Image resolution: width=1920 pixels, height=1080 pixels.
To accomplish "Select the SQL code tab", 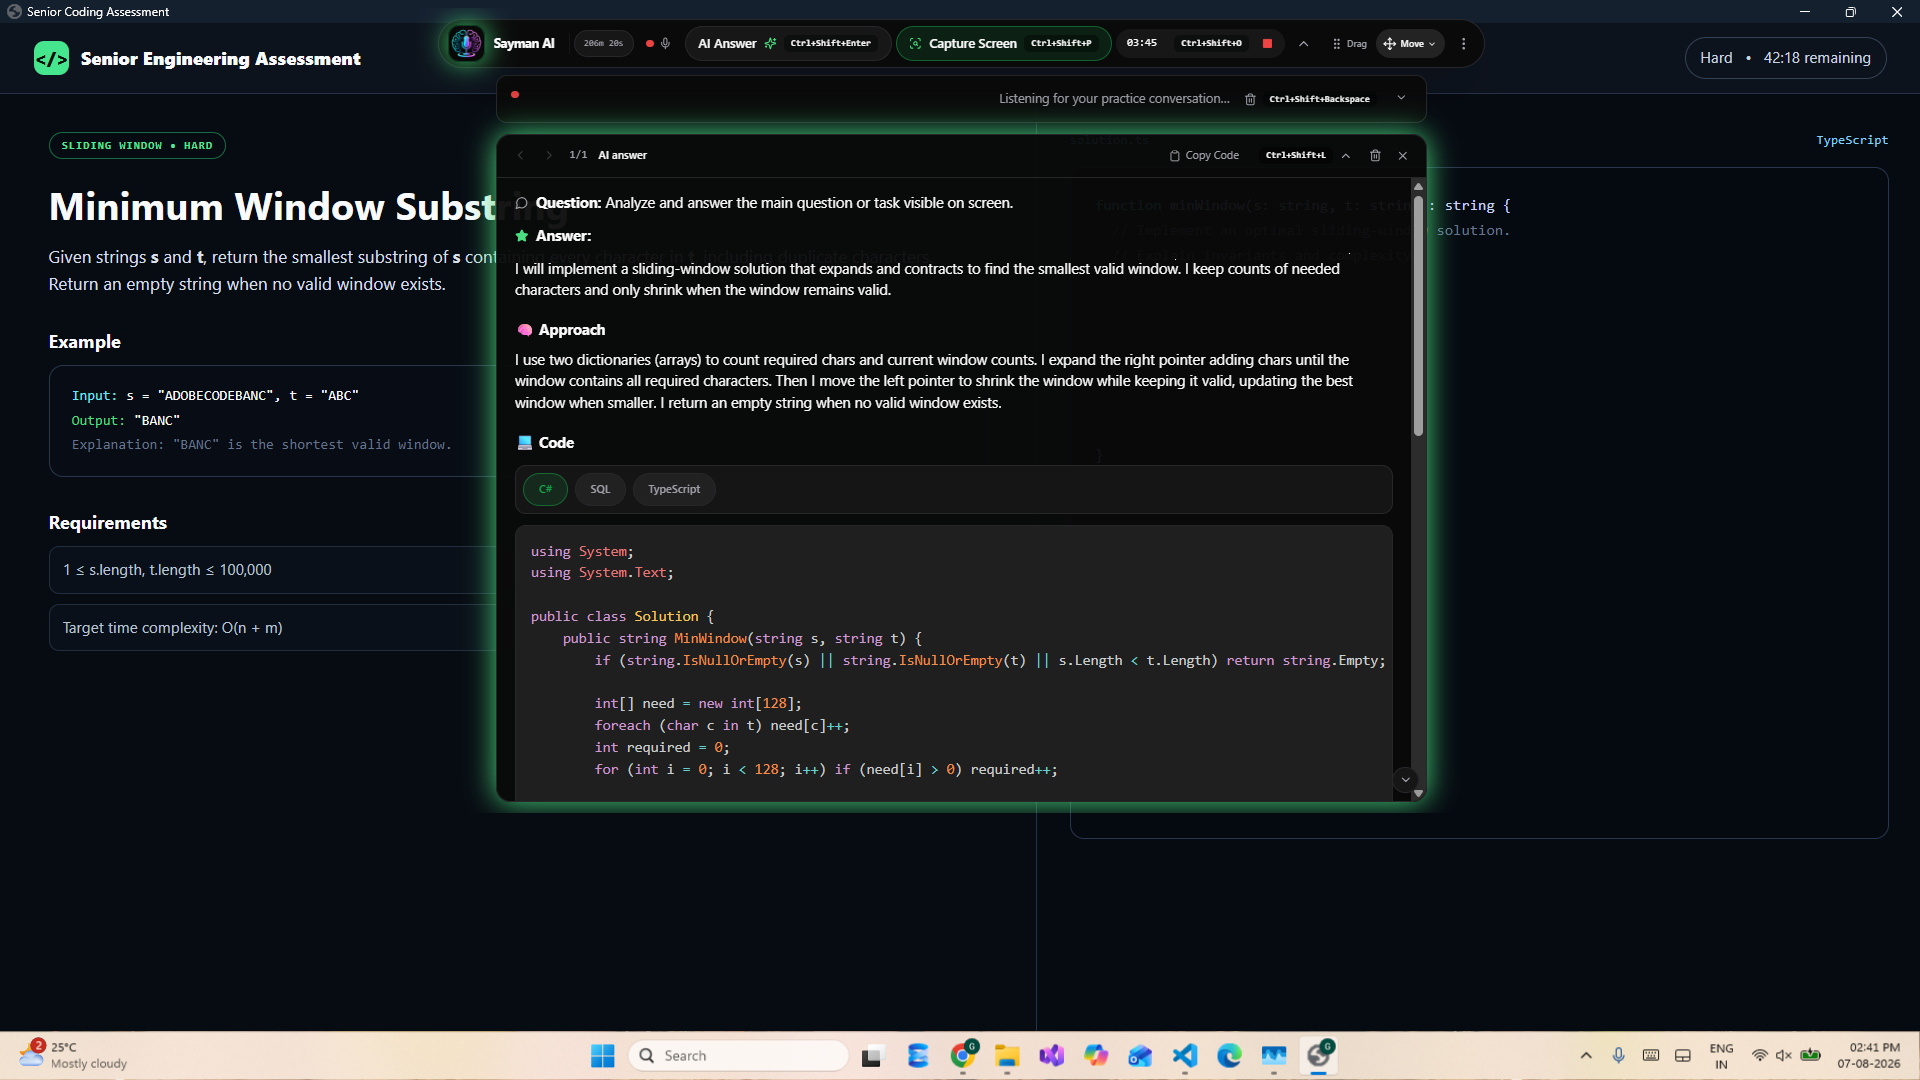I will pyautogui.click(x=600, y=489).
